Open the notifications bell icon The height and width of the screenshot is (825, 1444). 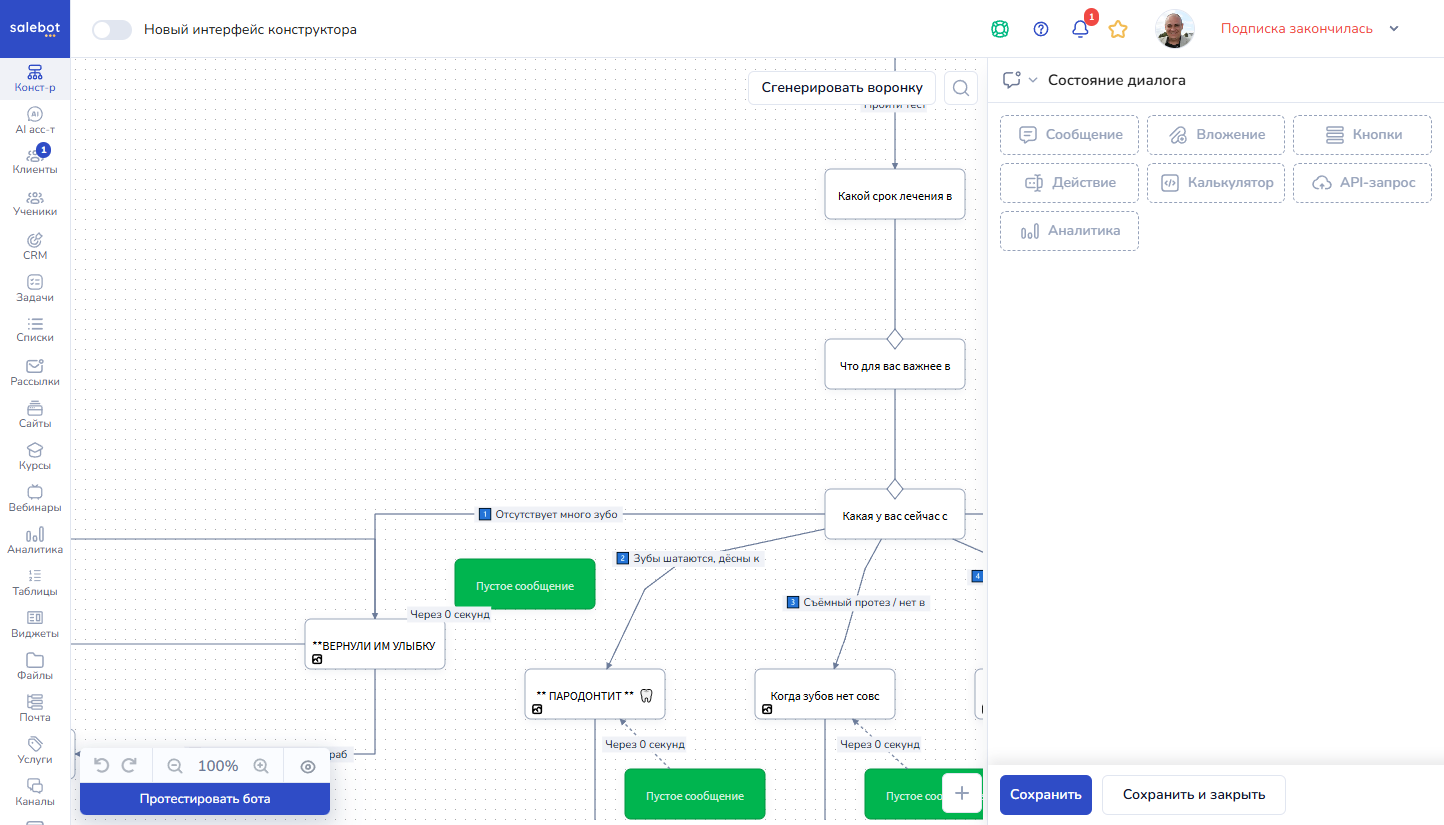click(x=1080, y=29)
